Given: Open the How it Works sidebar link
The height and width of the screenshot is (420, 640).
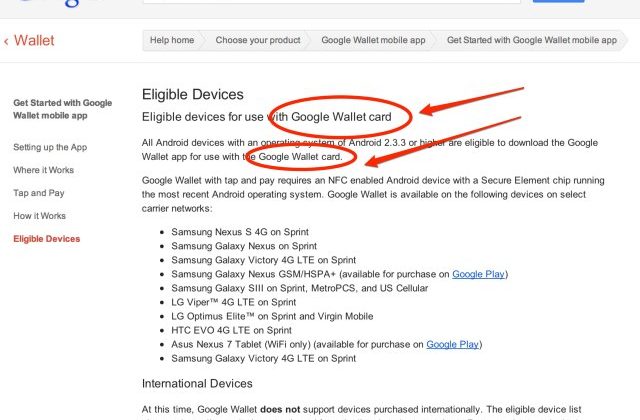Looking at the screenshot, I should (39, 216).
